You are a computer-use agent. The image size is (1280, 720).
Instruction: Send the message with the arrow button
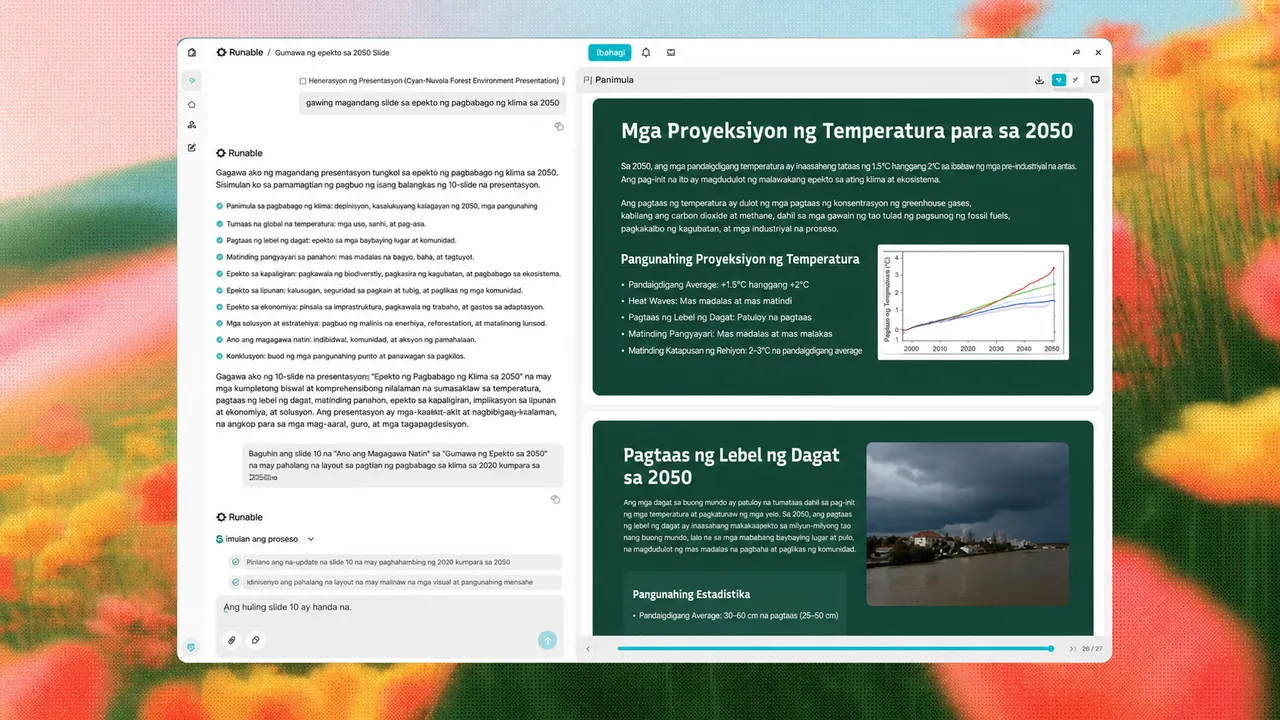pyautogui.click(x=547, y=640)
